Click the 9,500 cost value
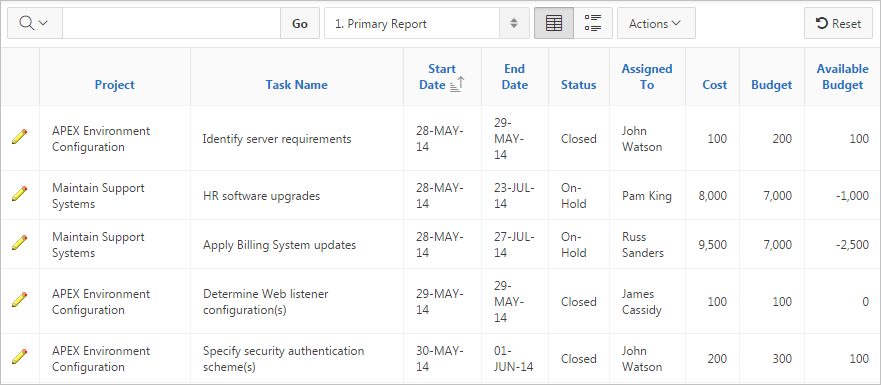 click(712, 245)
